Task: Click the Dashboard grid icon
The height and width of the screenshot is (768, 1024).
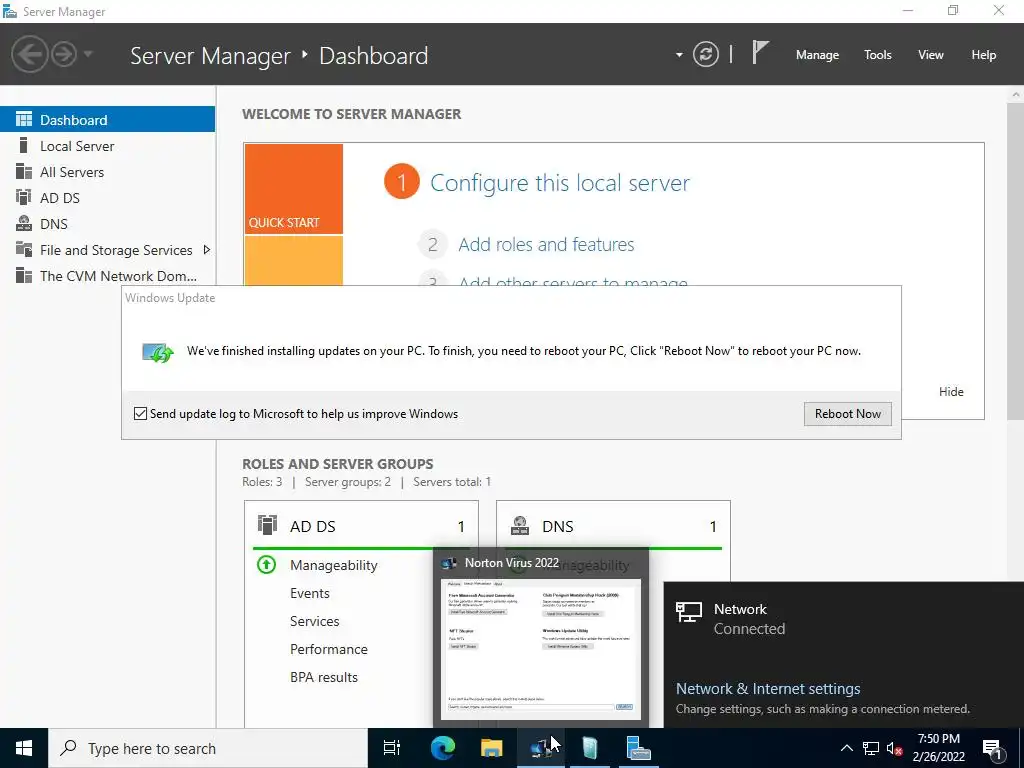Action: pos(24,119)
